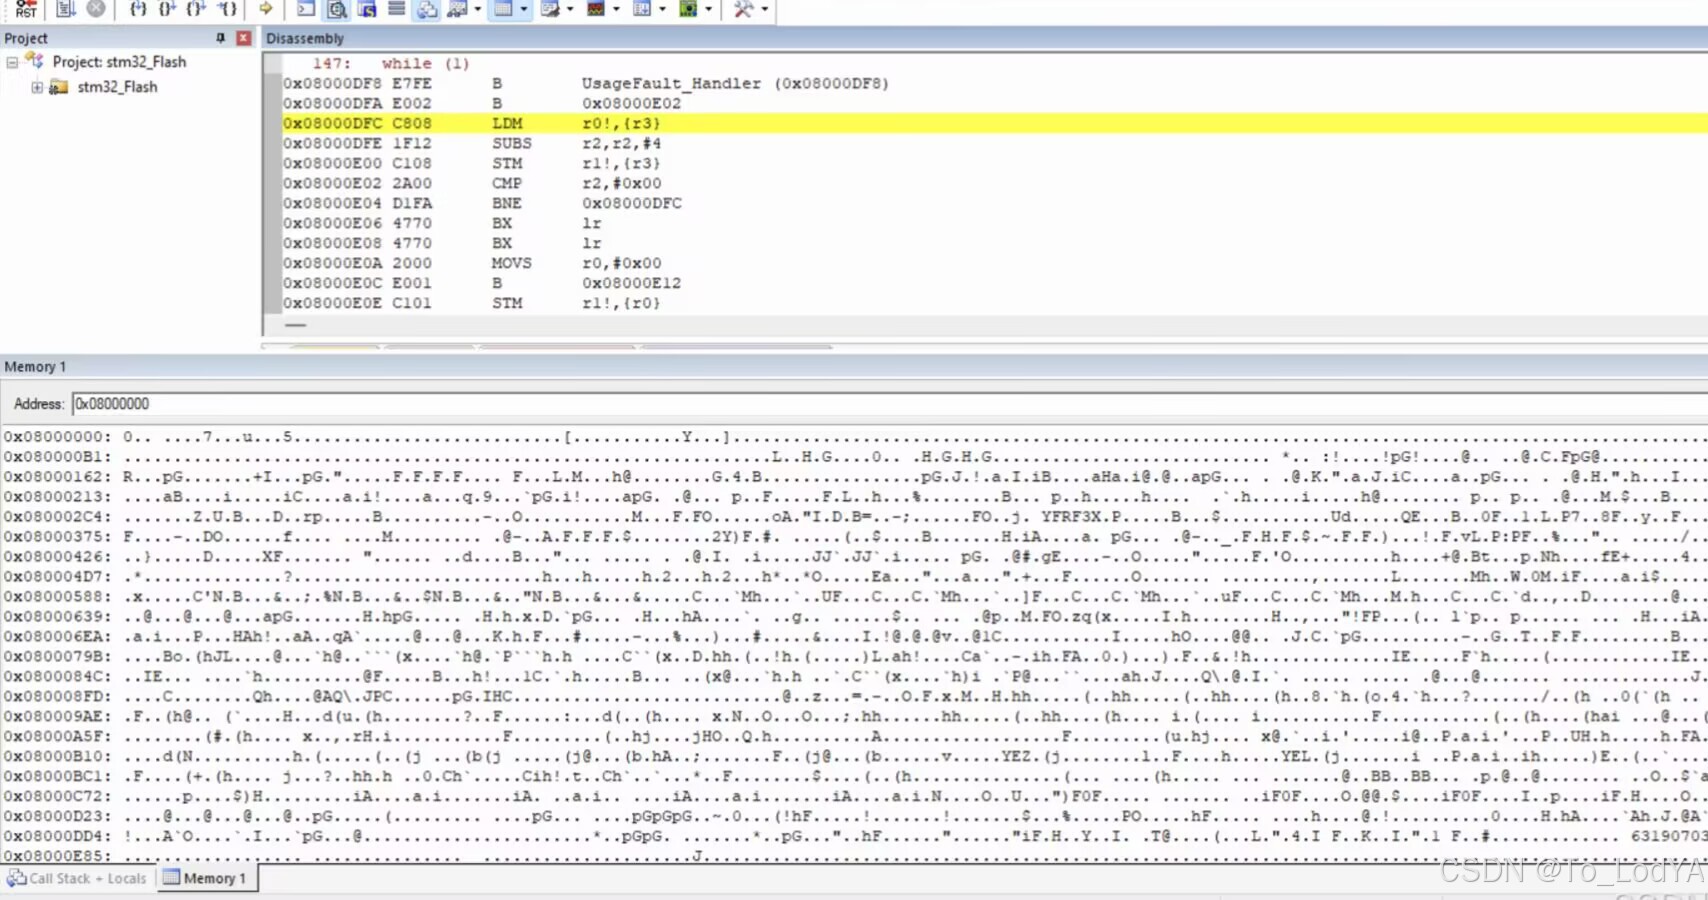1708x900 pixels.
Task: Click memory row 0x08000E85
Action: (854, 856)
